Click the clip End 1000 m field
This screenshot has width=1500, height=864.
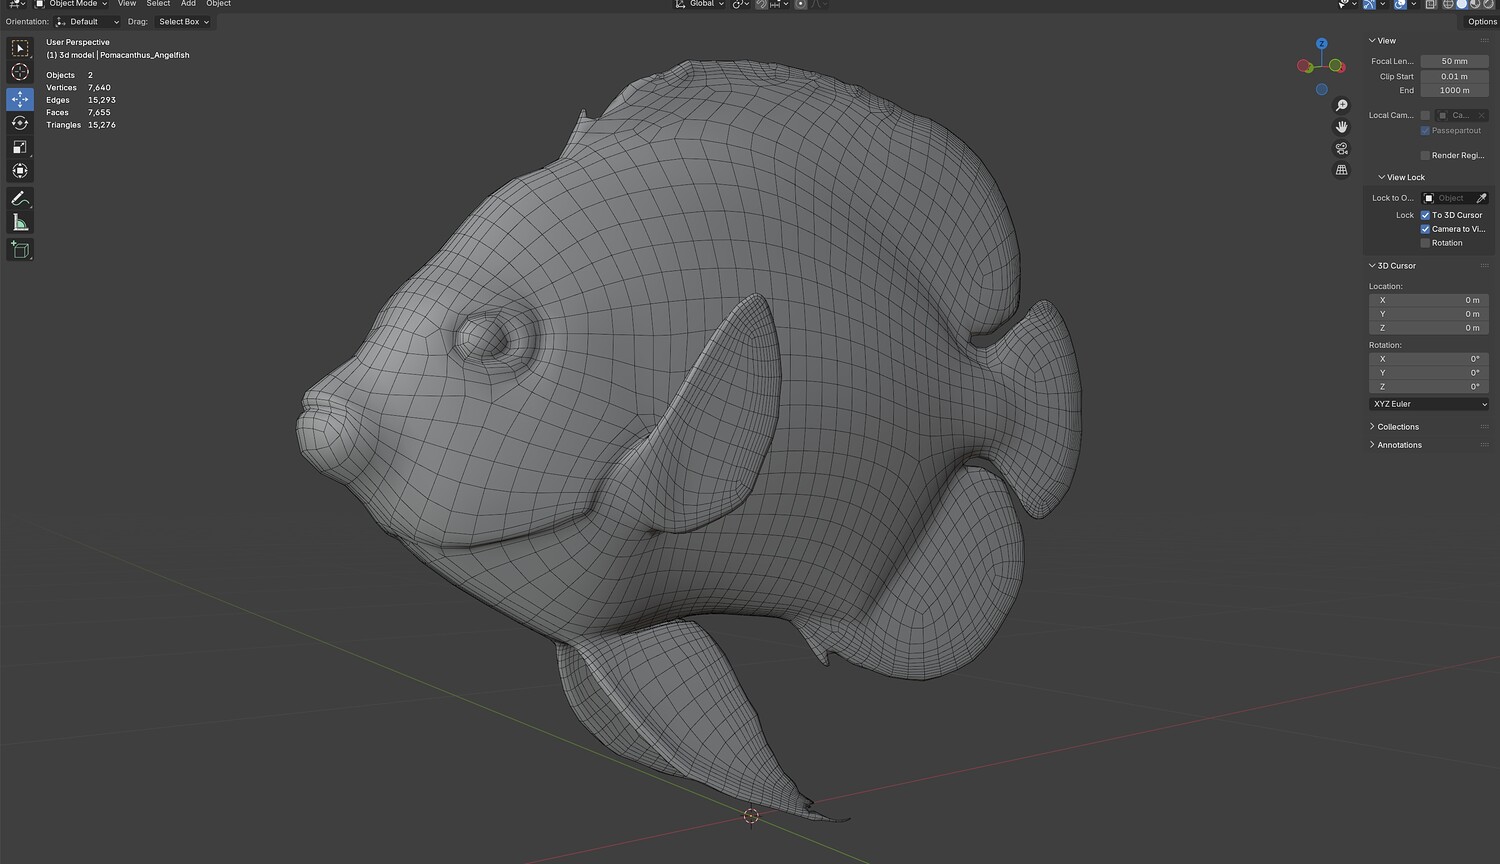pyautogui.click(x=1455, y=91)
